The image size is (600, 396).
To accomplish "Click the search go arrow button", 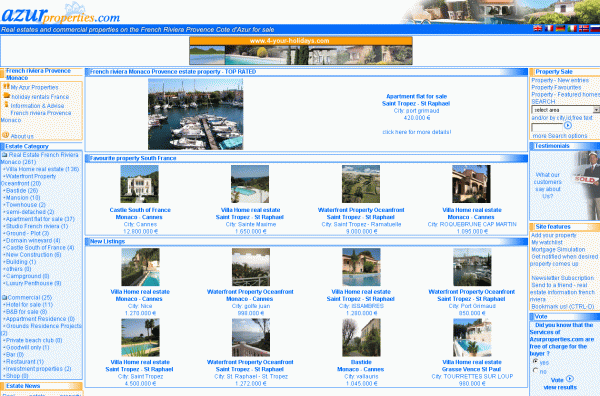I will pos(568,125).
